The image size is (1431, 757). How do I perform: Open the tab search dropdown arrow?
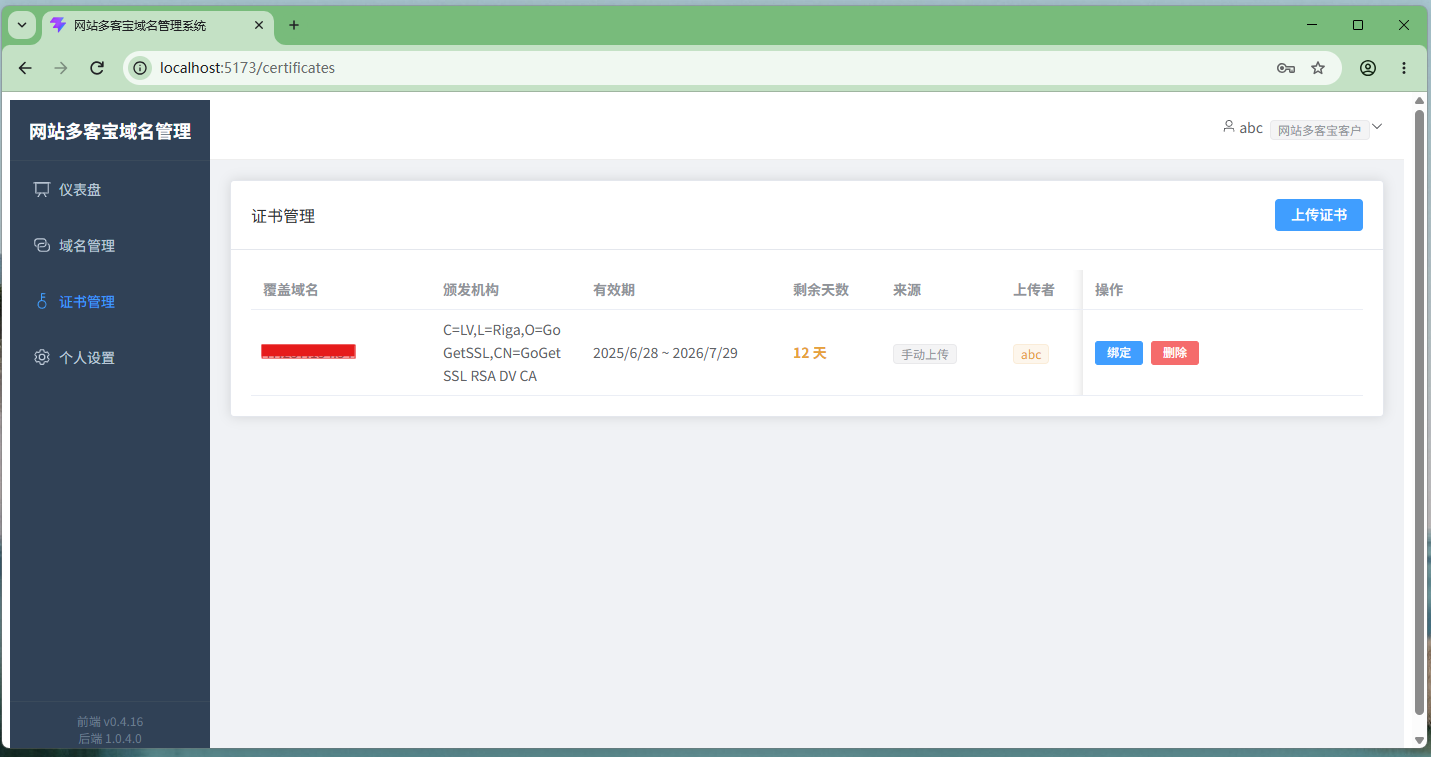[x=22, y=25]
